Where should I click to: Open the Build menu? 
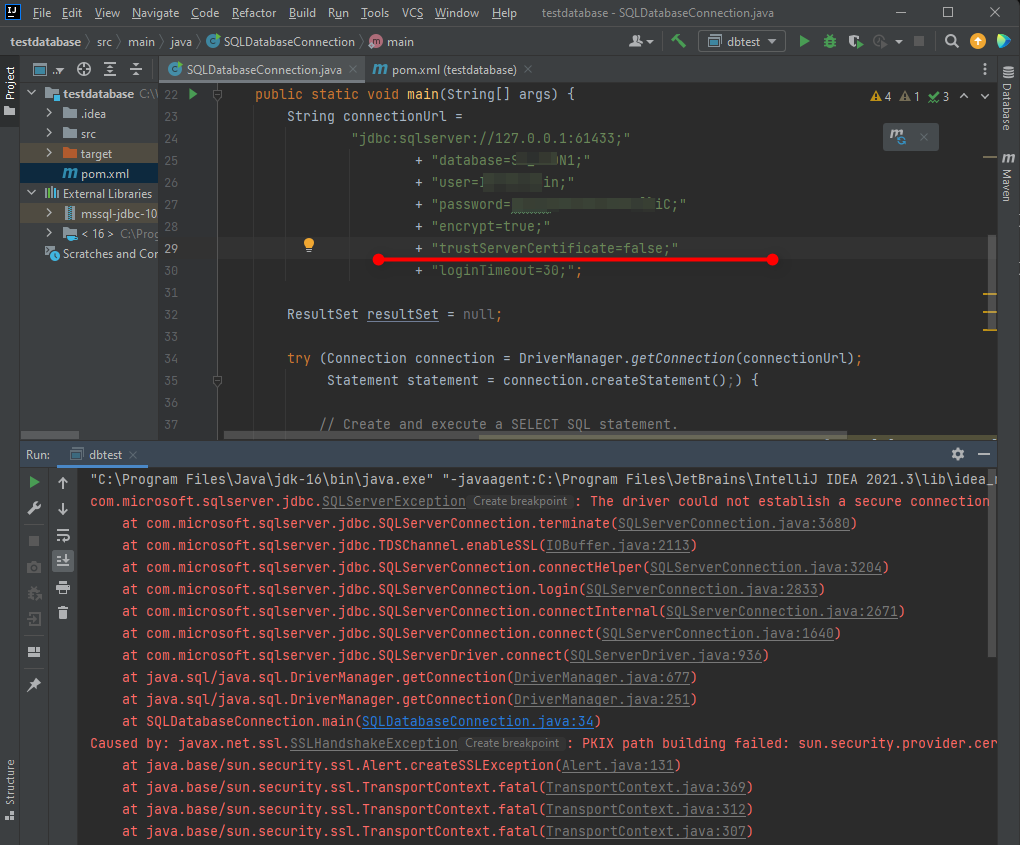coord(302,13)
